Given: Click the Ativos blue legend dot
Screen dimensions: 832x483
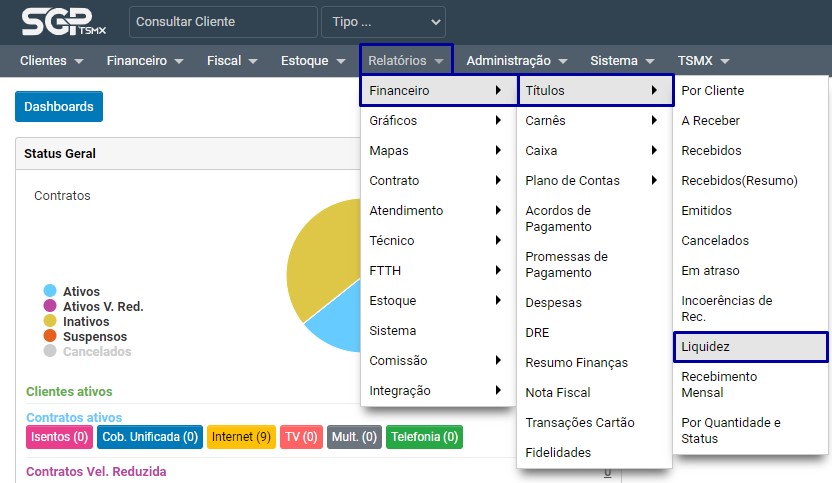Looking at the screenshot, I should tap(50, 291).
